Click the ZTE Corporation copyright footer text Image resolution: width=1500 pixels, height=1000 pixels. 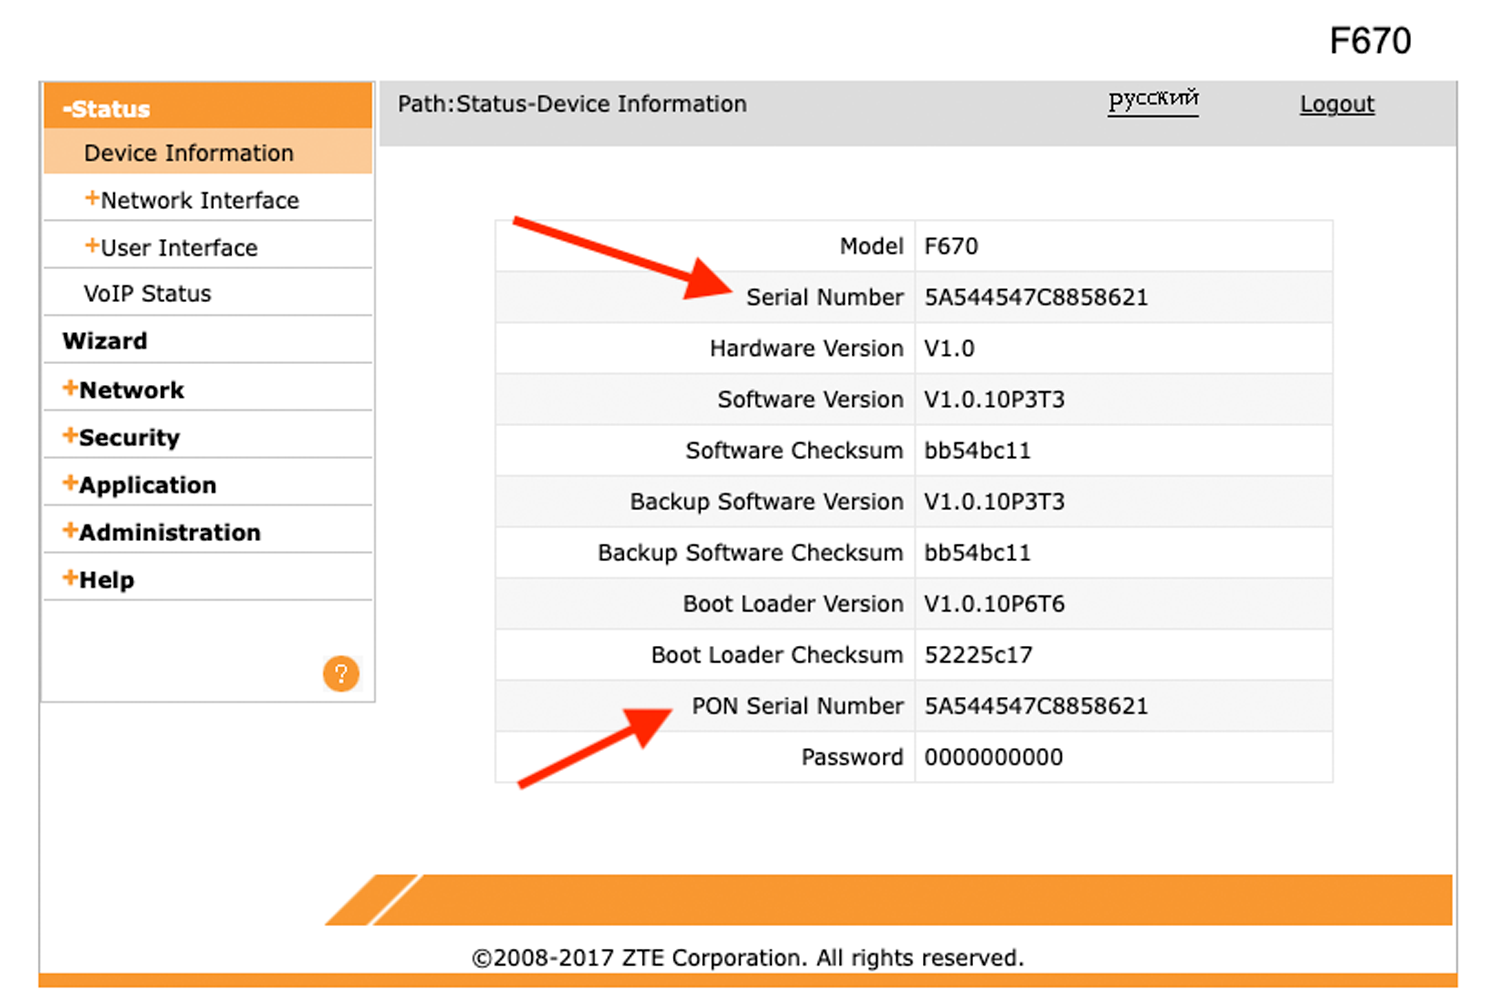pyautogui.click(x=748, y=958)
